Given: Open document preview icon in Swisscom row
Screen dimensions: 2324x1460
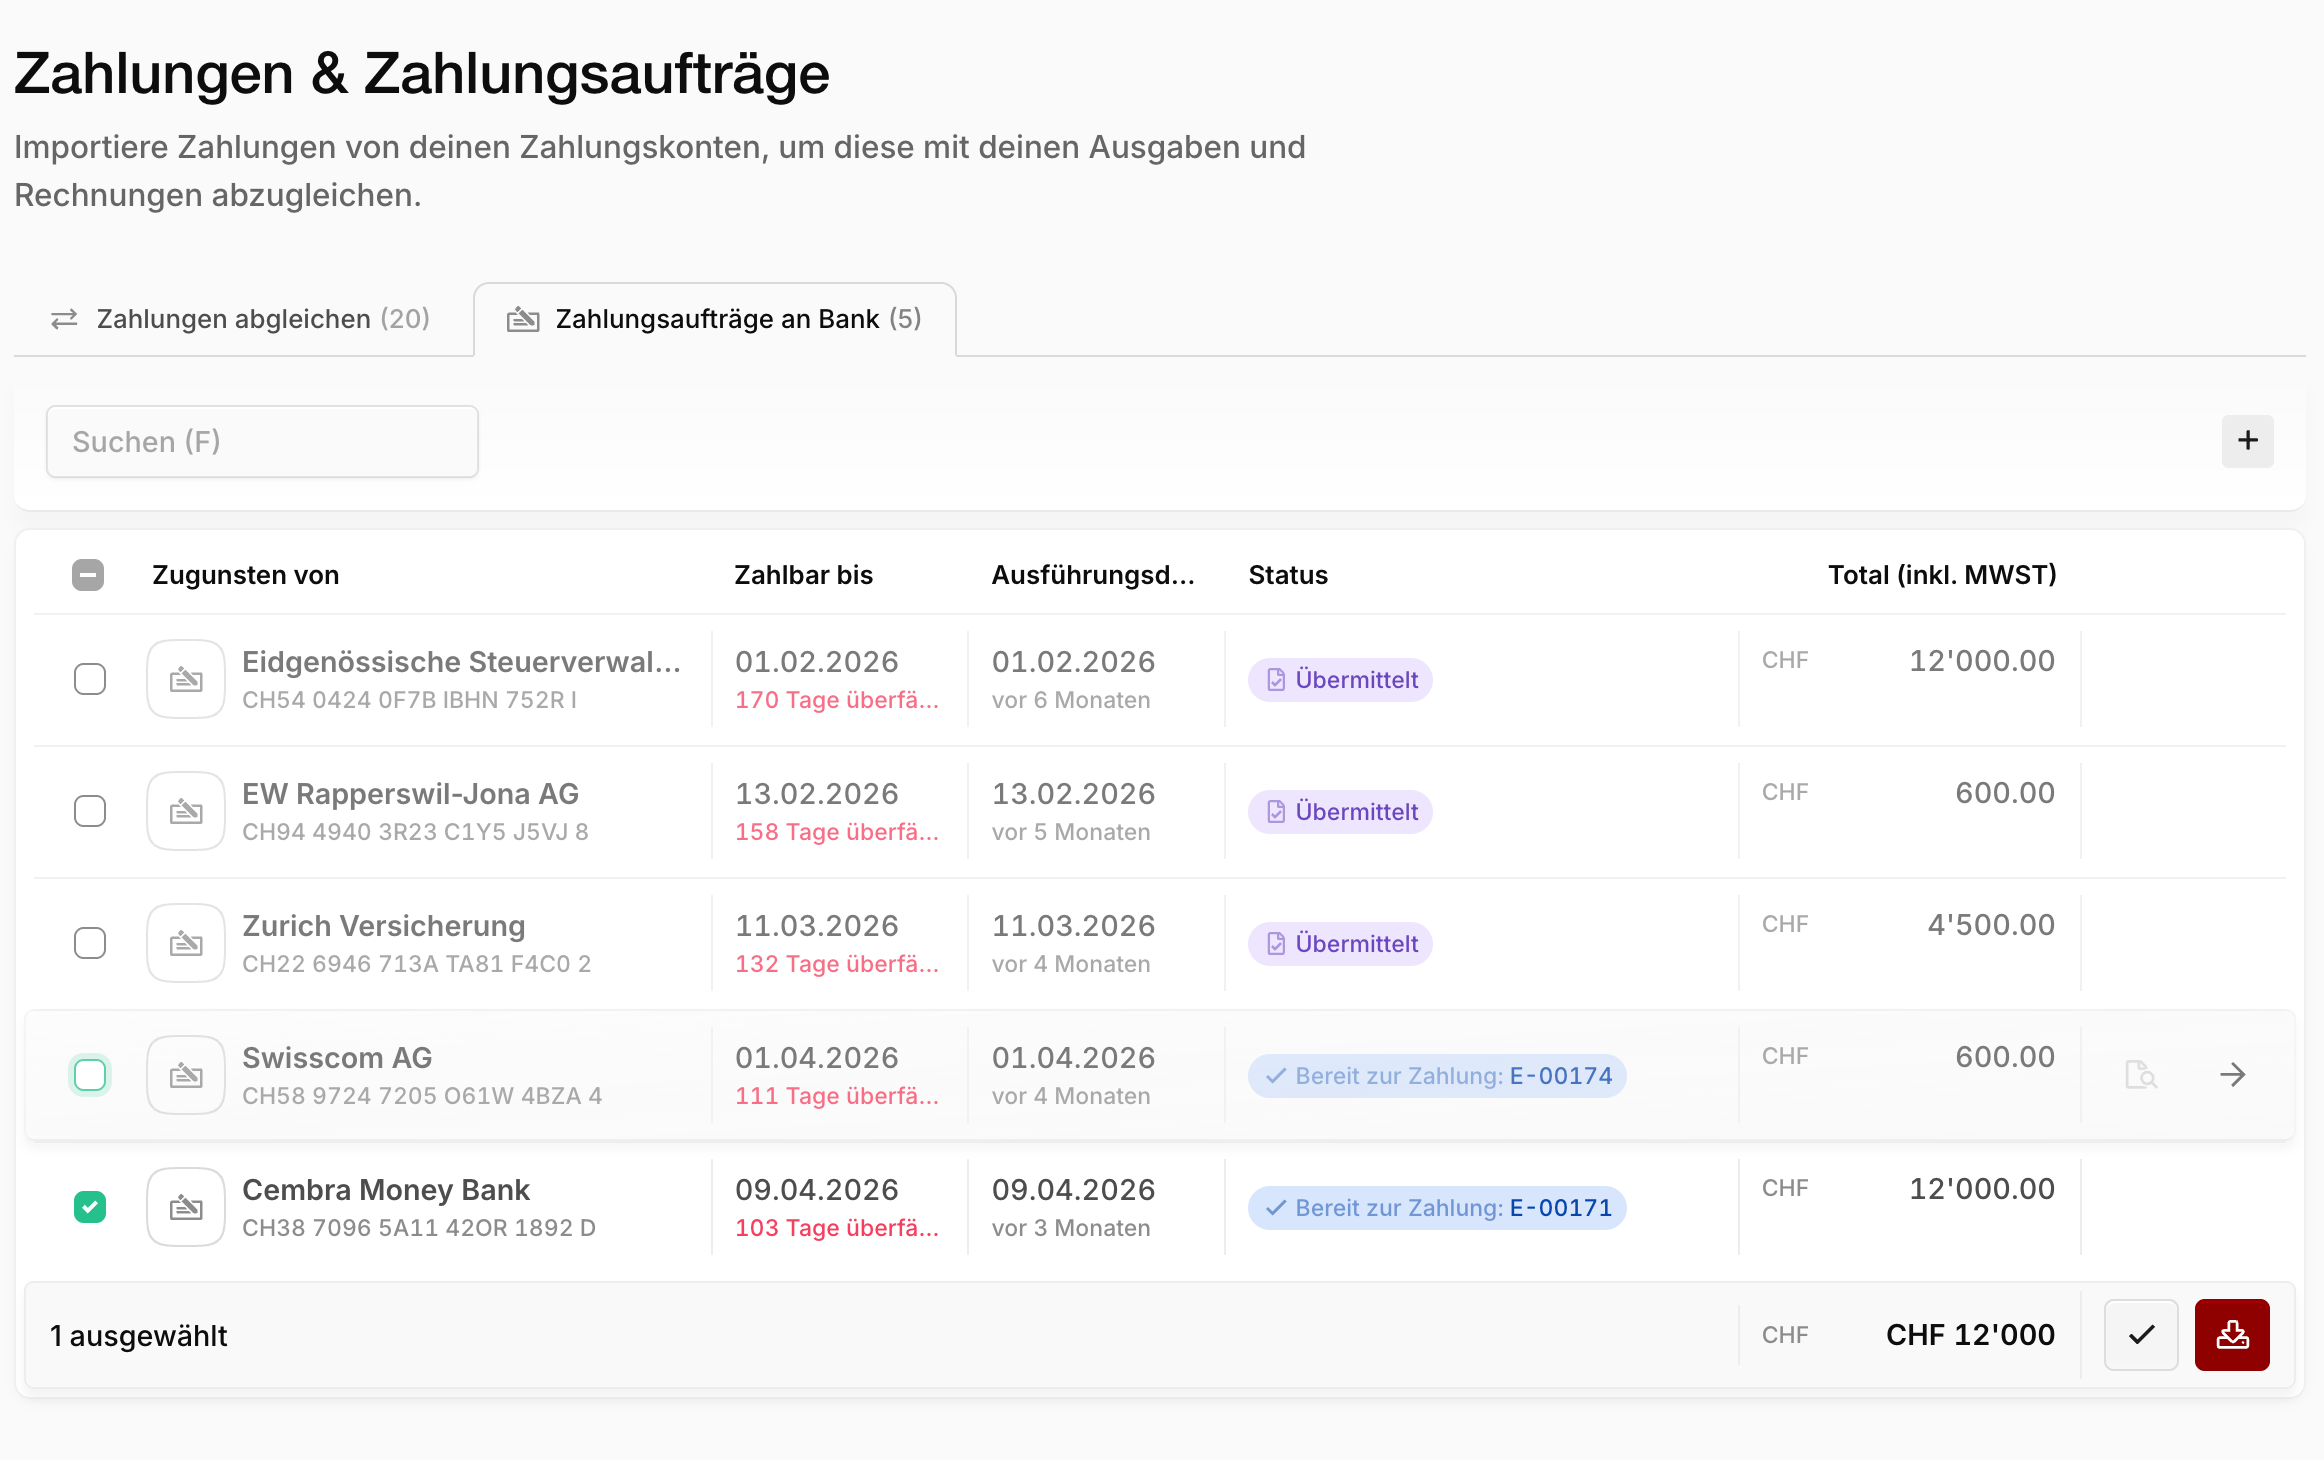Looking at the screenshot, I should pyautogui.click(x=2141, y=1075).
